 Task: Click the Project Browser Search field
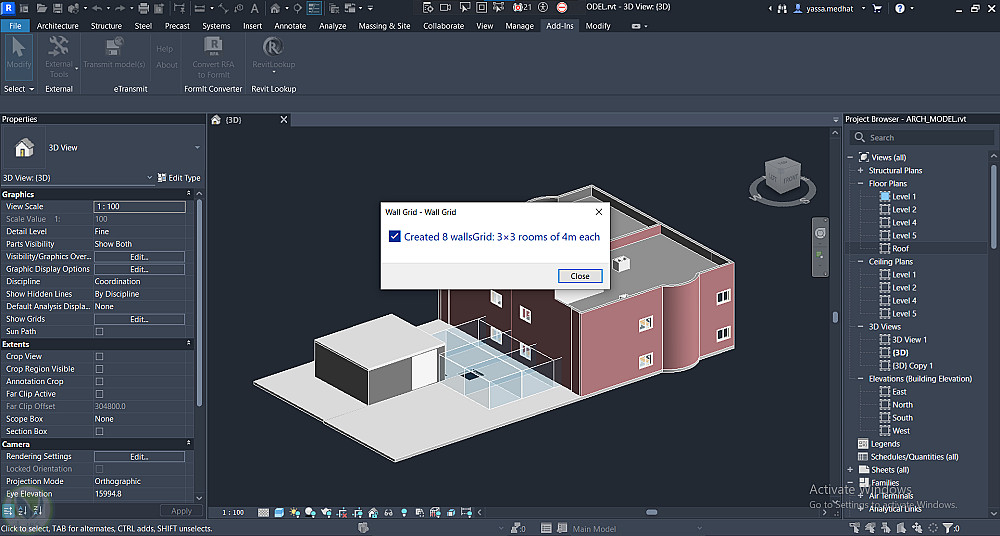920,138
